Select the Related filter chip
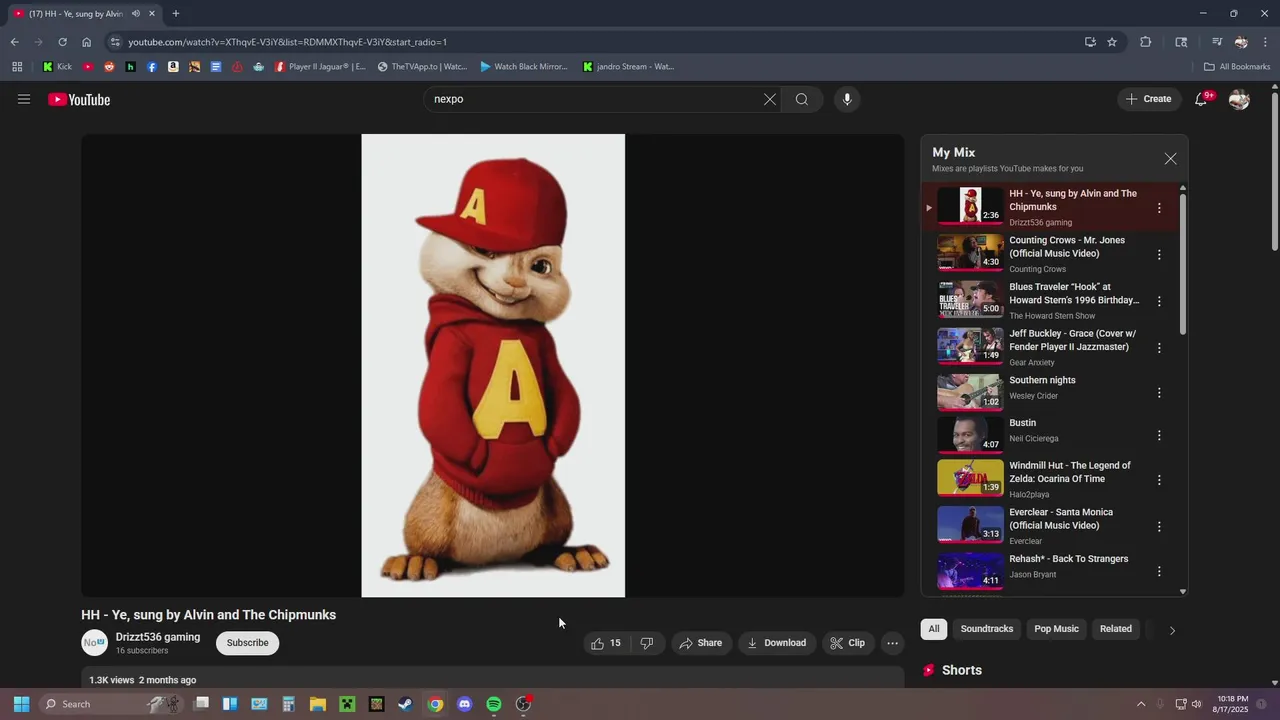 coord(1116,629)
